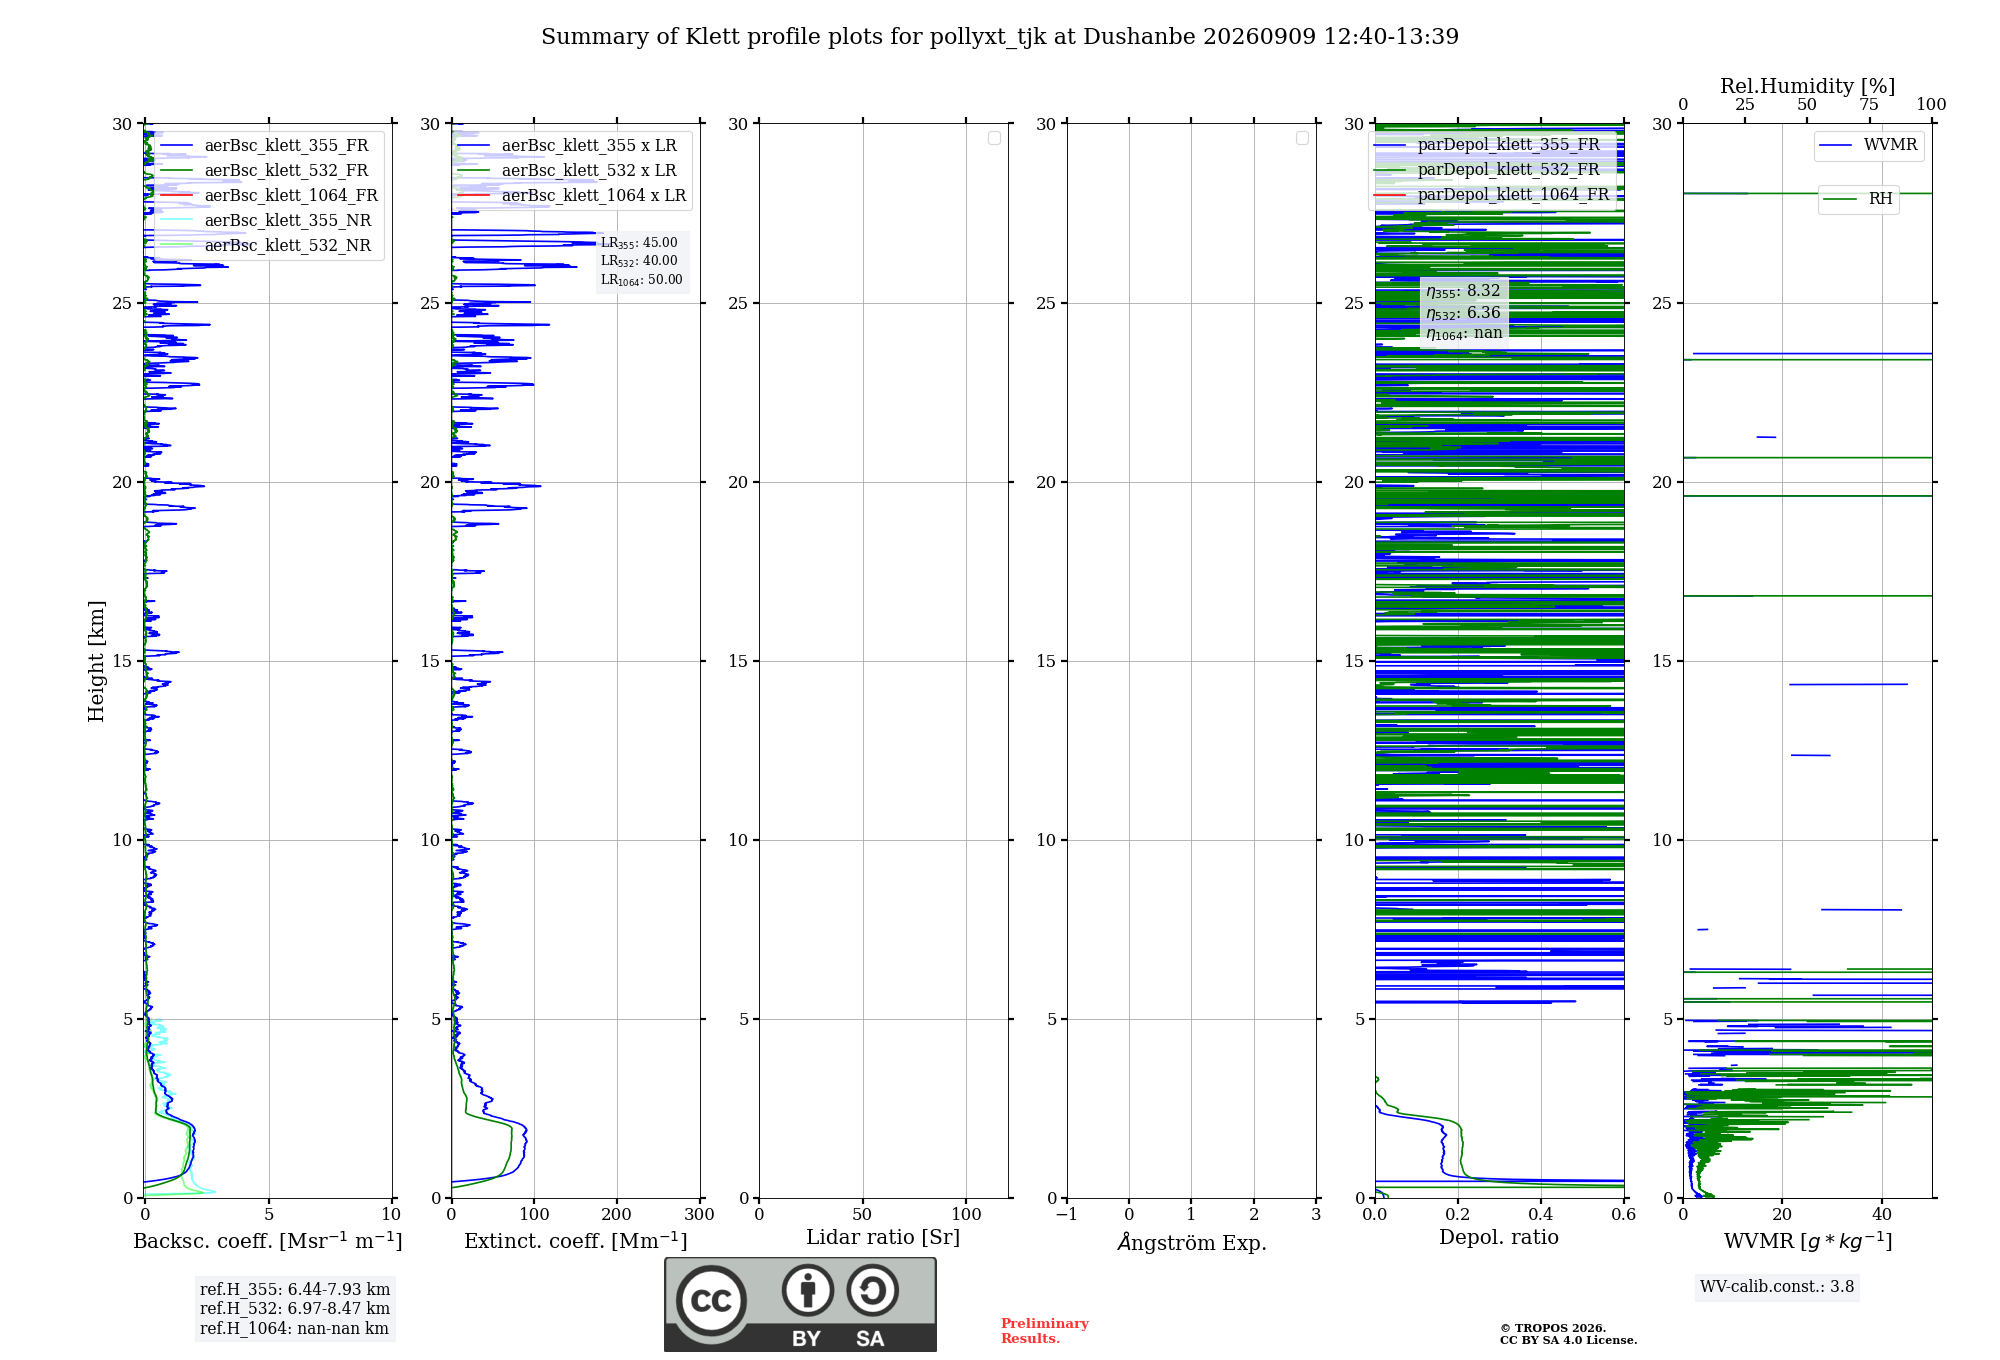Click the BY attribution person icon

(808, 1290)
